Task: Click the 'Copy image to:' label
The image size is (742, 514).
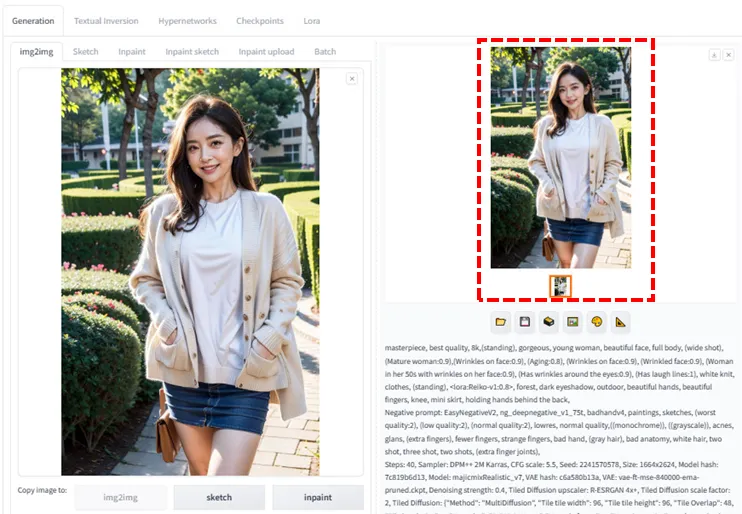Action: (x=42, y=490)
